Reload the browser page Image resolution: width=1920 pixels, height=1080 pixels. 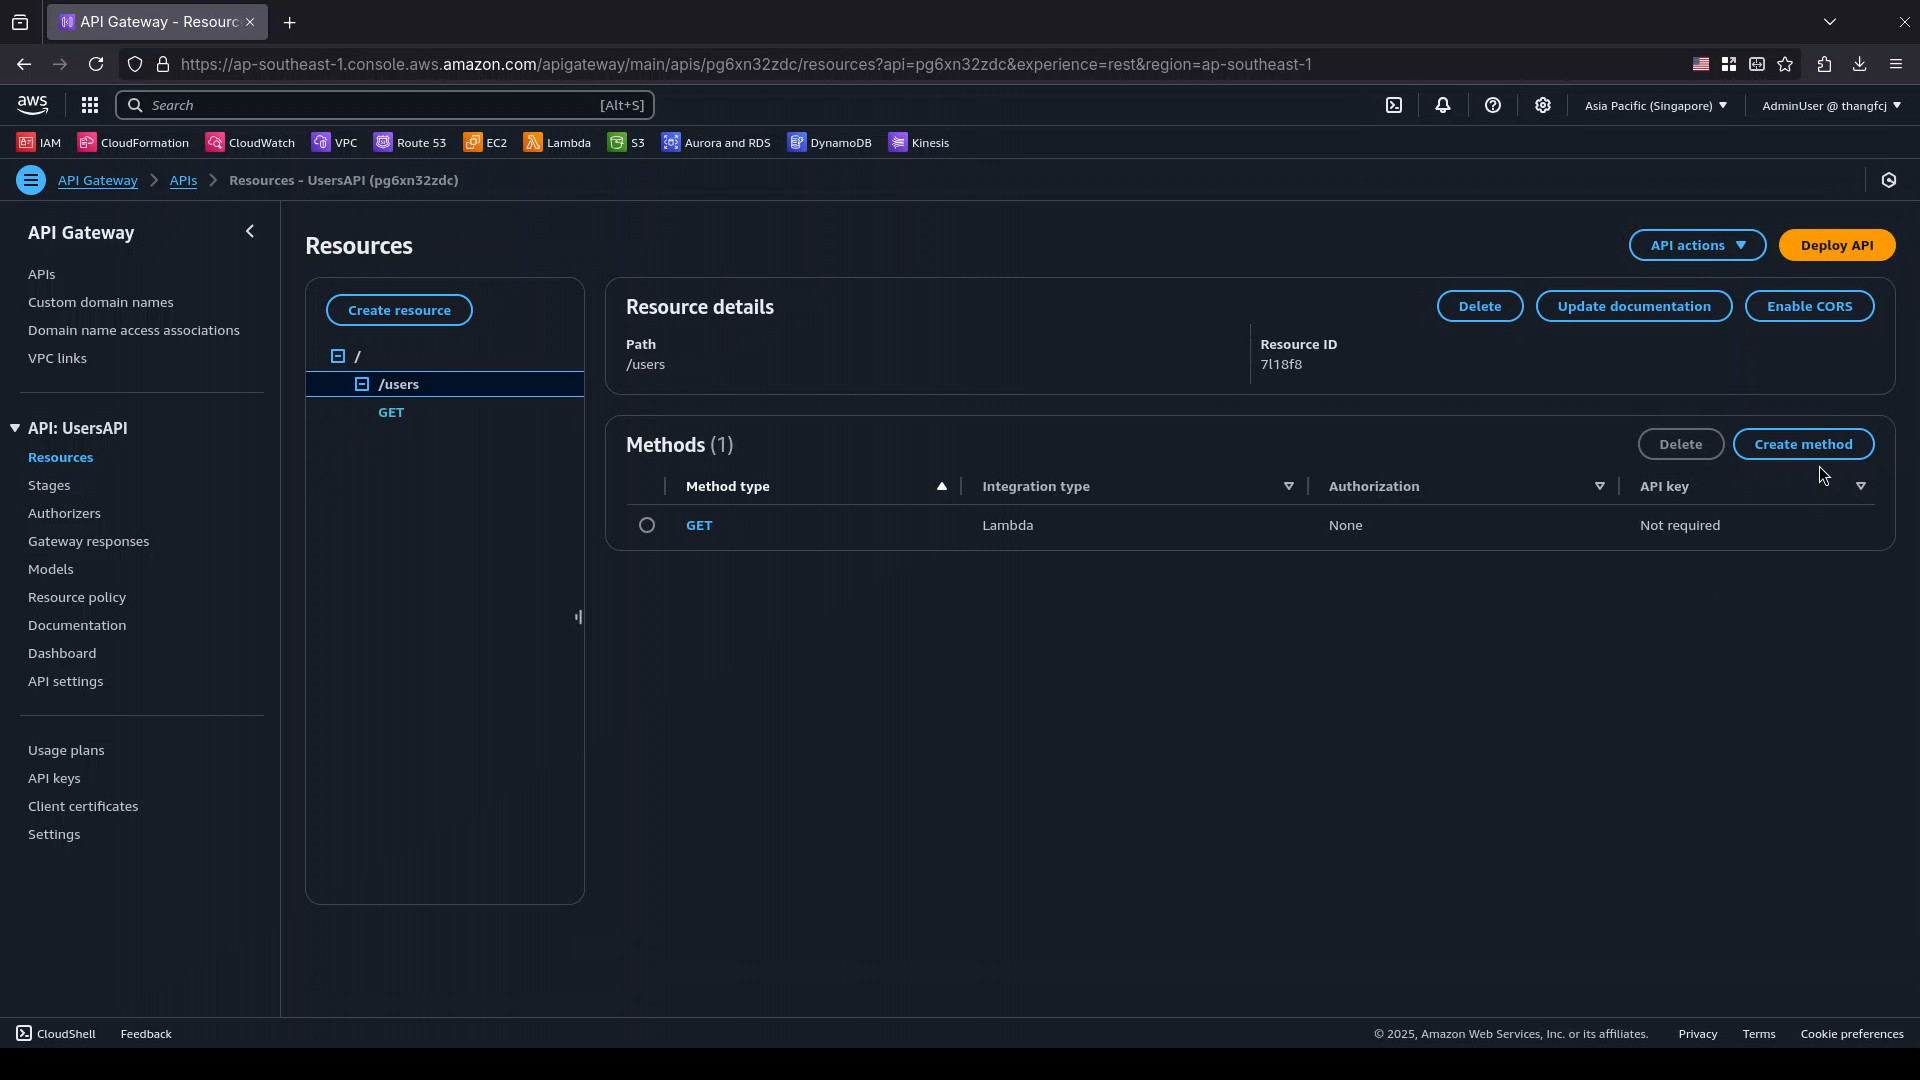coord(96,64)
